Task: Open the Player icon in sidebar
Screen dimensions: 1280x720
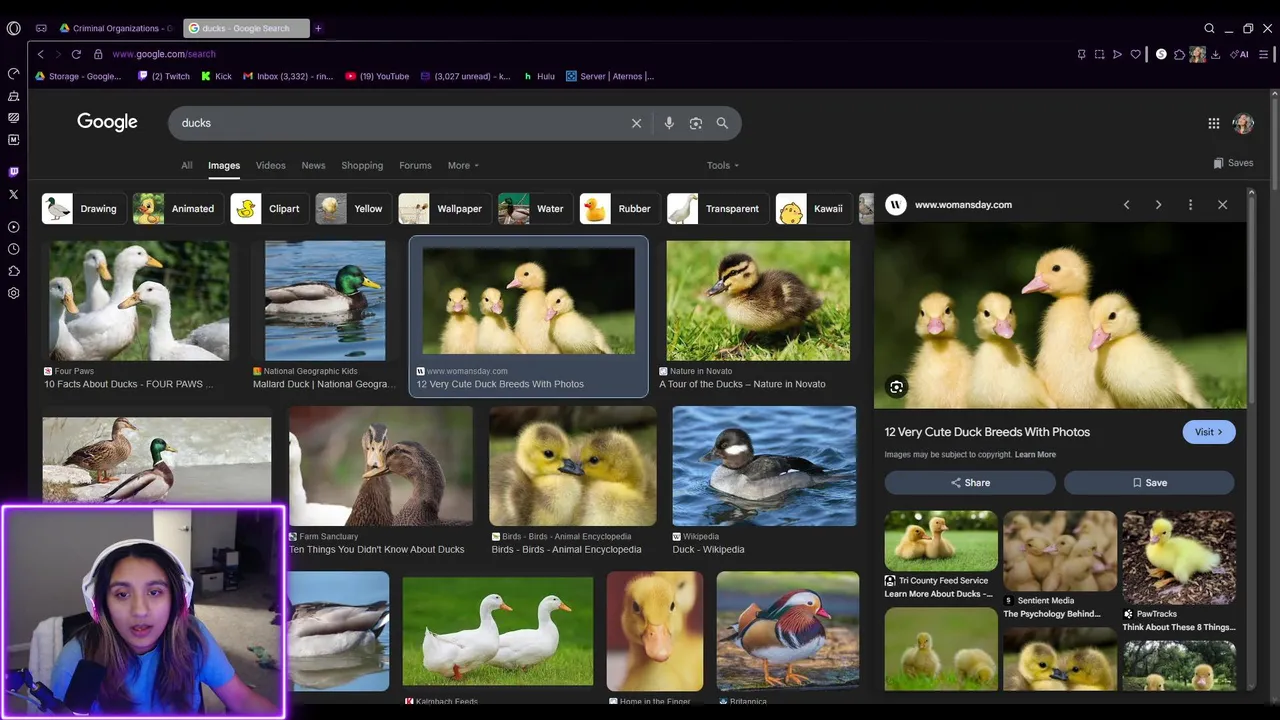Action: (x=14, y=227)
